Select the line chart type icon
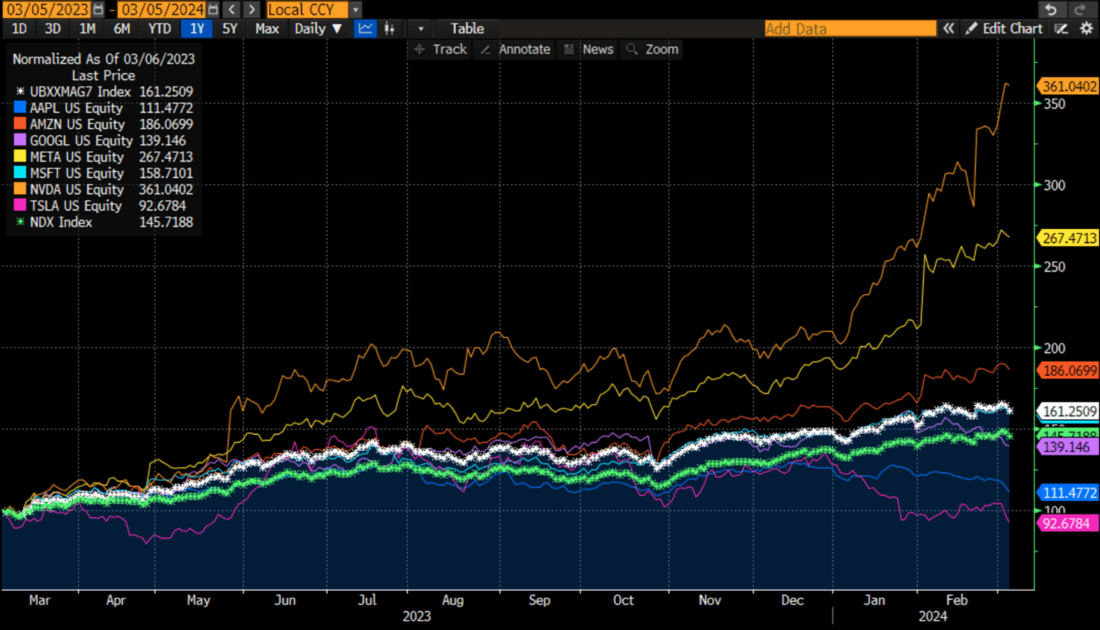This screenshot has width=1100, height=630. click(367, 28)
